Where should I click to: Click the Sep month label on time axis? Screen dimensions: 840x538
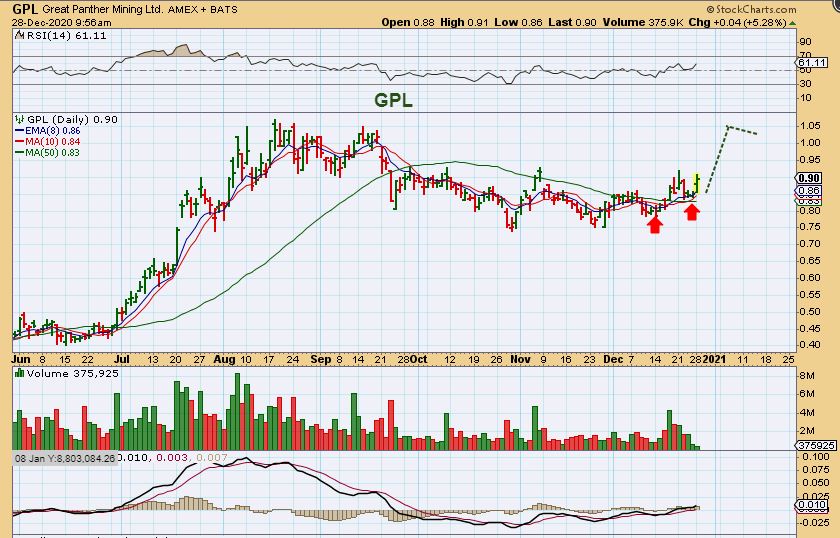321,359
